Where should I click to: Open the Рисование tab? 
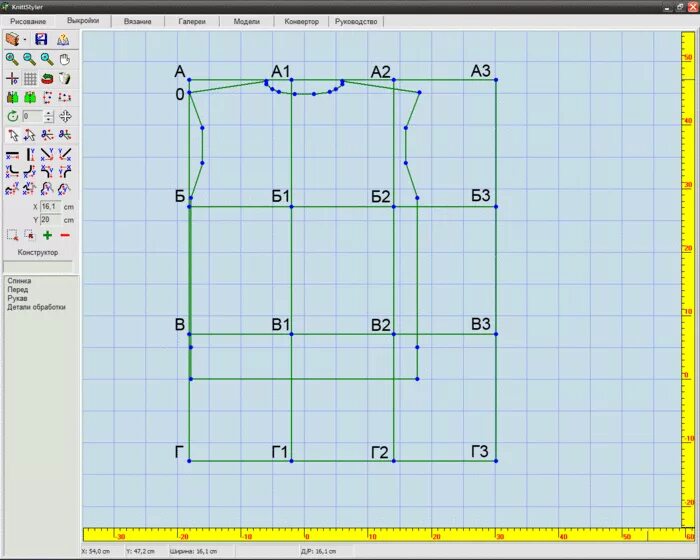[x=28, y=21]
